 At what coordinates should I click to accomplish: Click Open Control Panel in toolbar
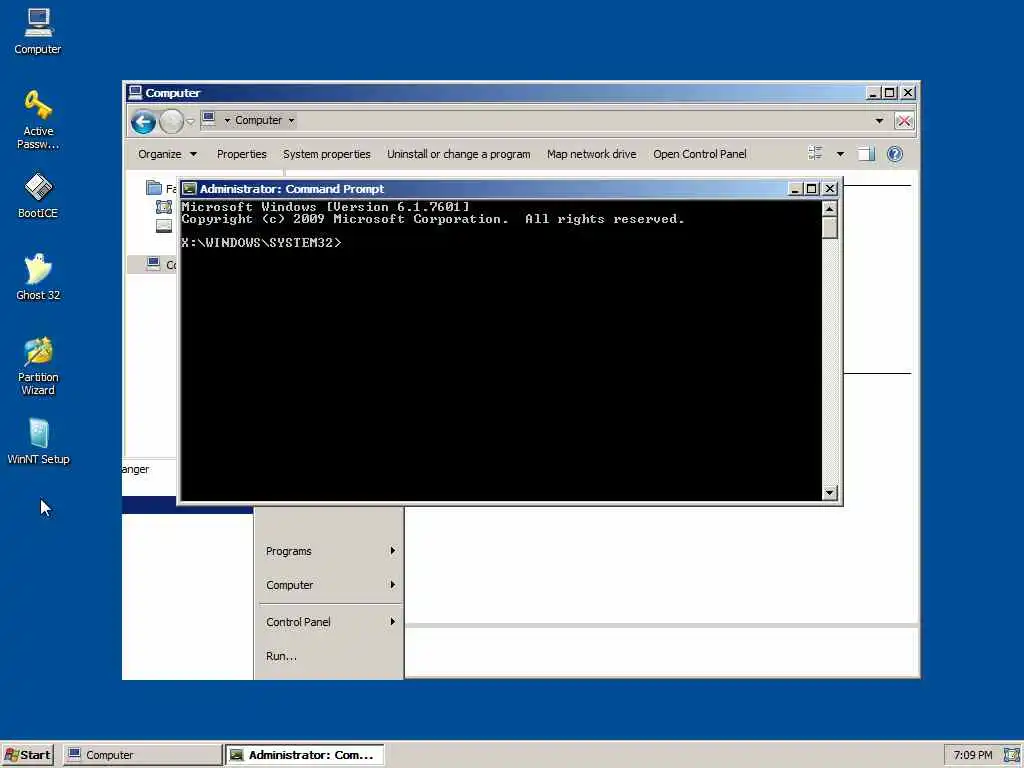pos(699,154)
